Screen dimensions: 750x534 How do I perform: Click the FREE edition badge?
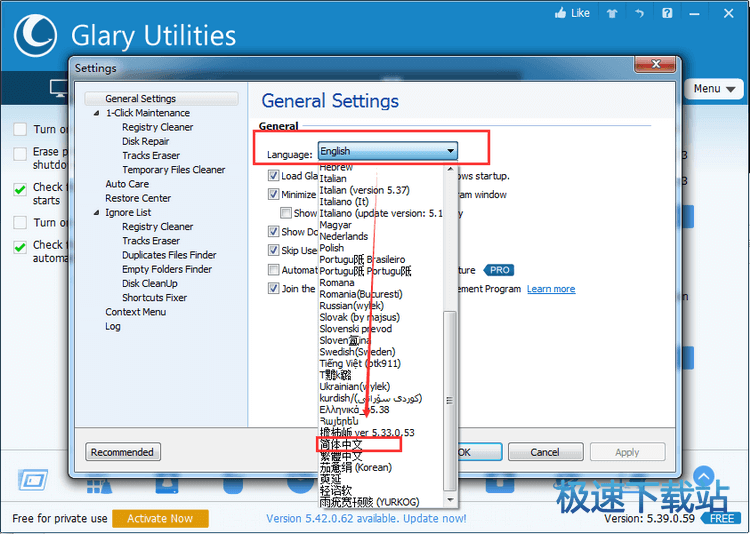721,519
